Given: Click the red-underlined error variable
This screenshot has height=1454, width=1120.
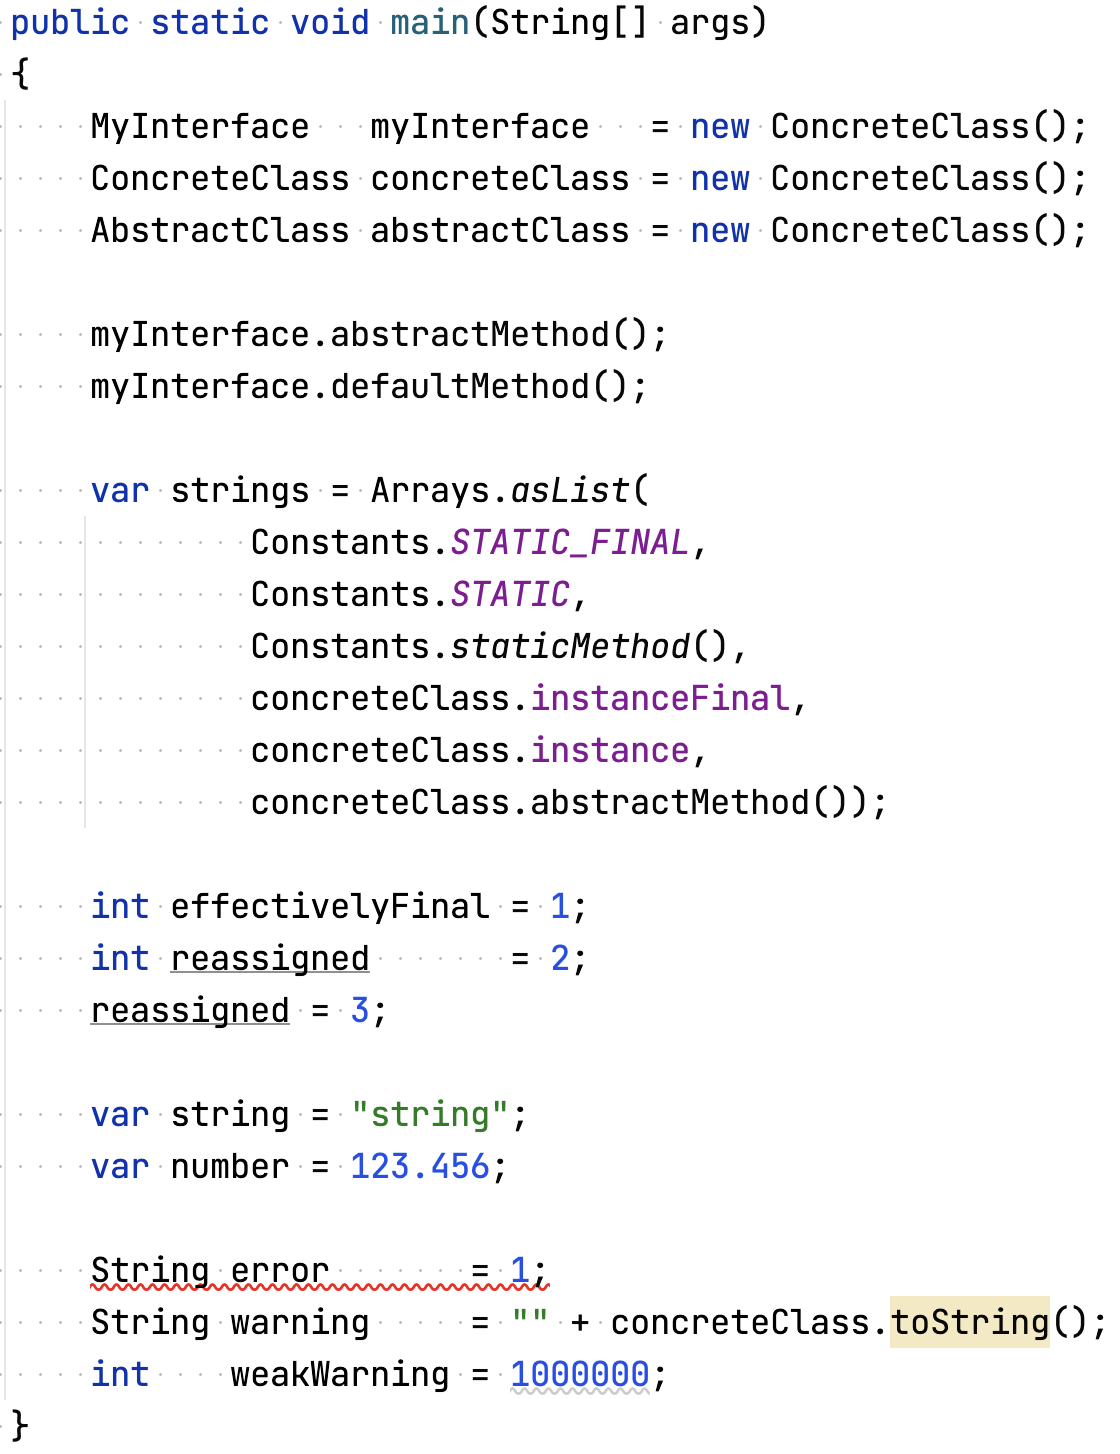Looking at the screenshot, I should click(x=279, y=1271).
